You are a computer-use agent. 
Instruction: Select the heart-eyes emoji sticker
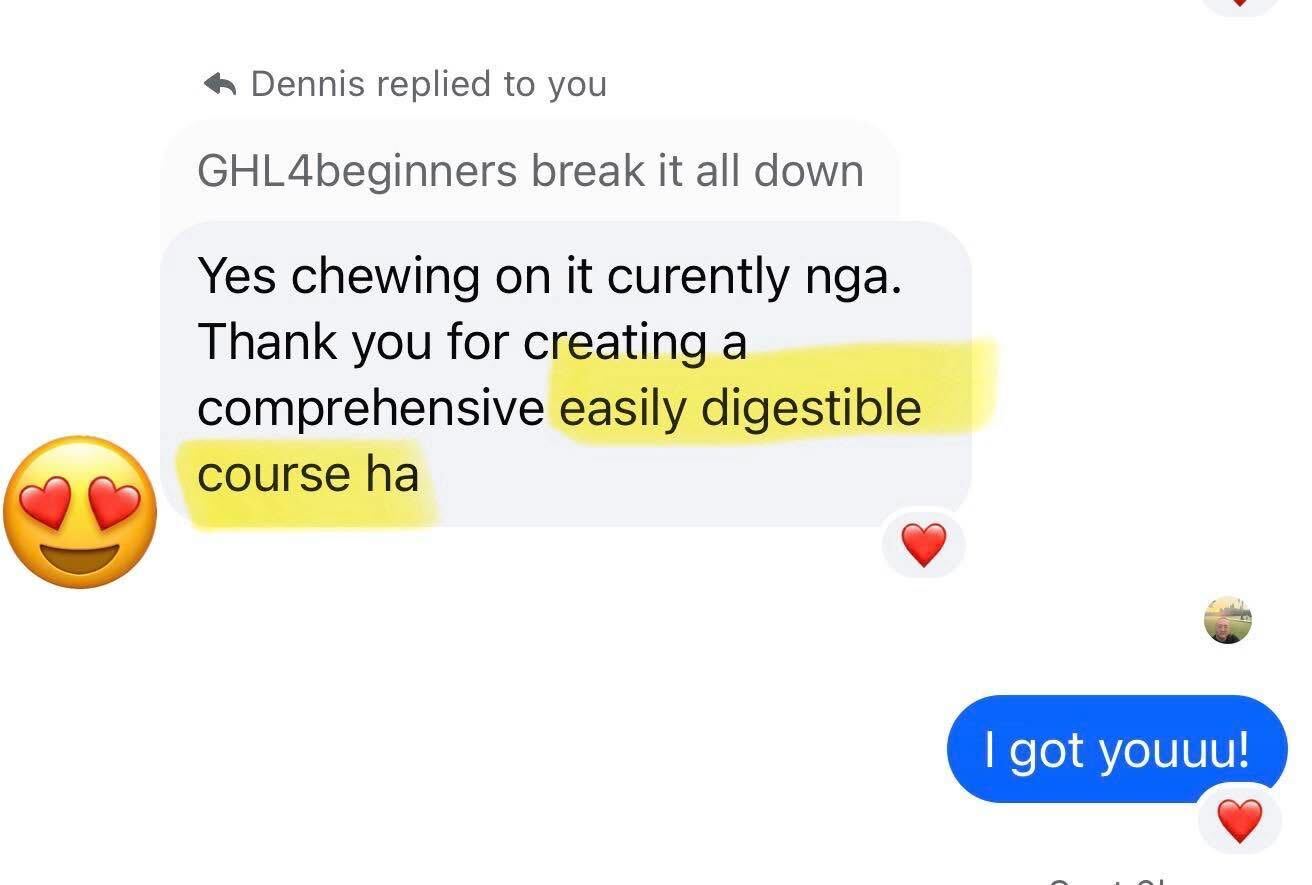80,512
